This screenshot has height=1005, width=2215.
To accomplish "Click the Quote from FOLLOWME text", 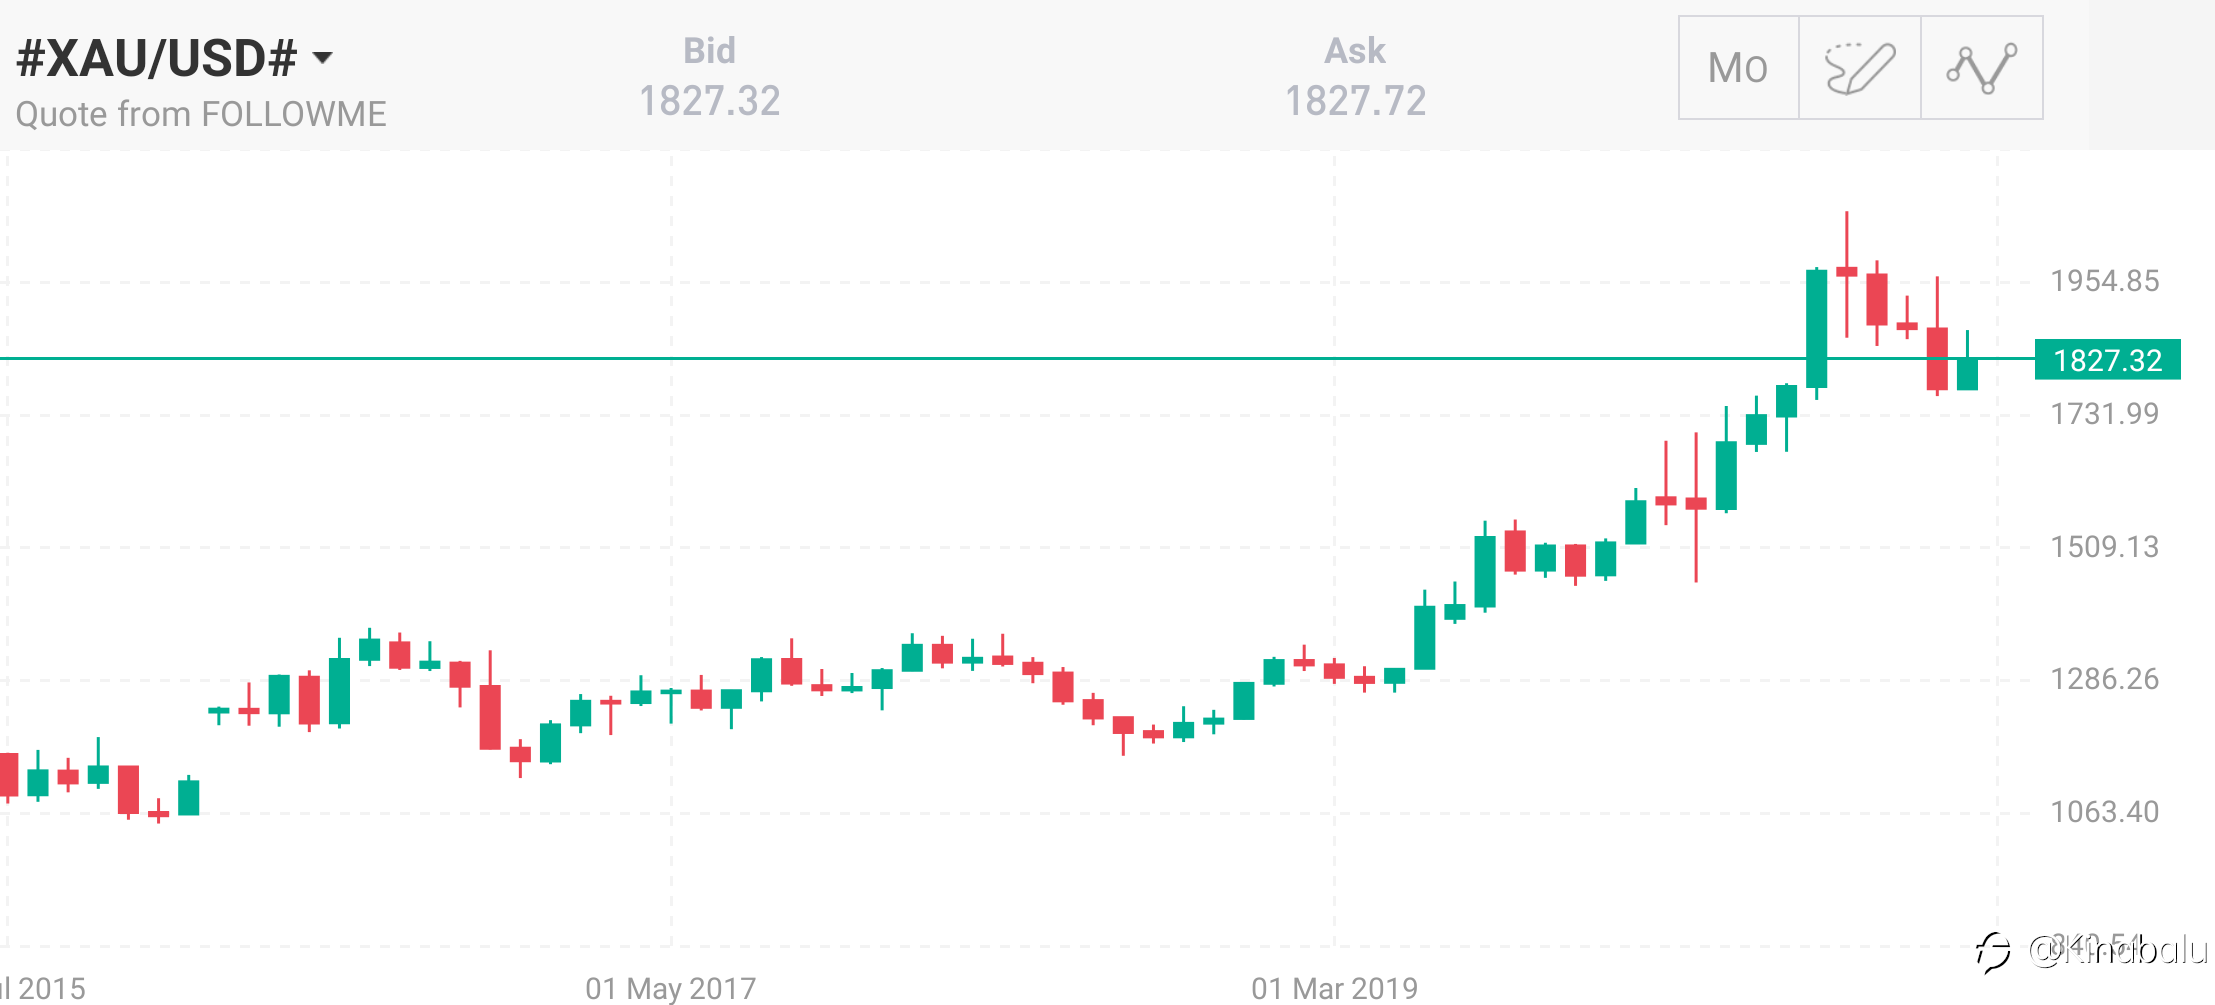I will pyautogui.click(x=201, y=115).
